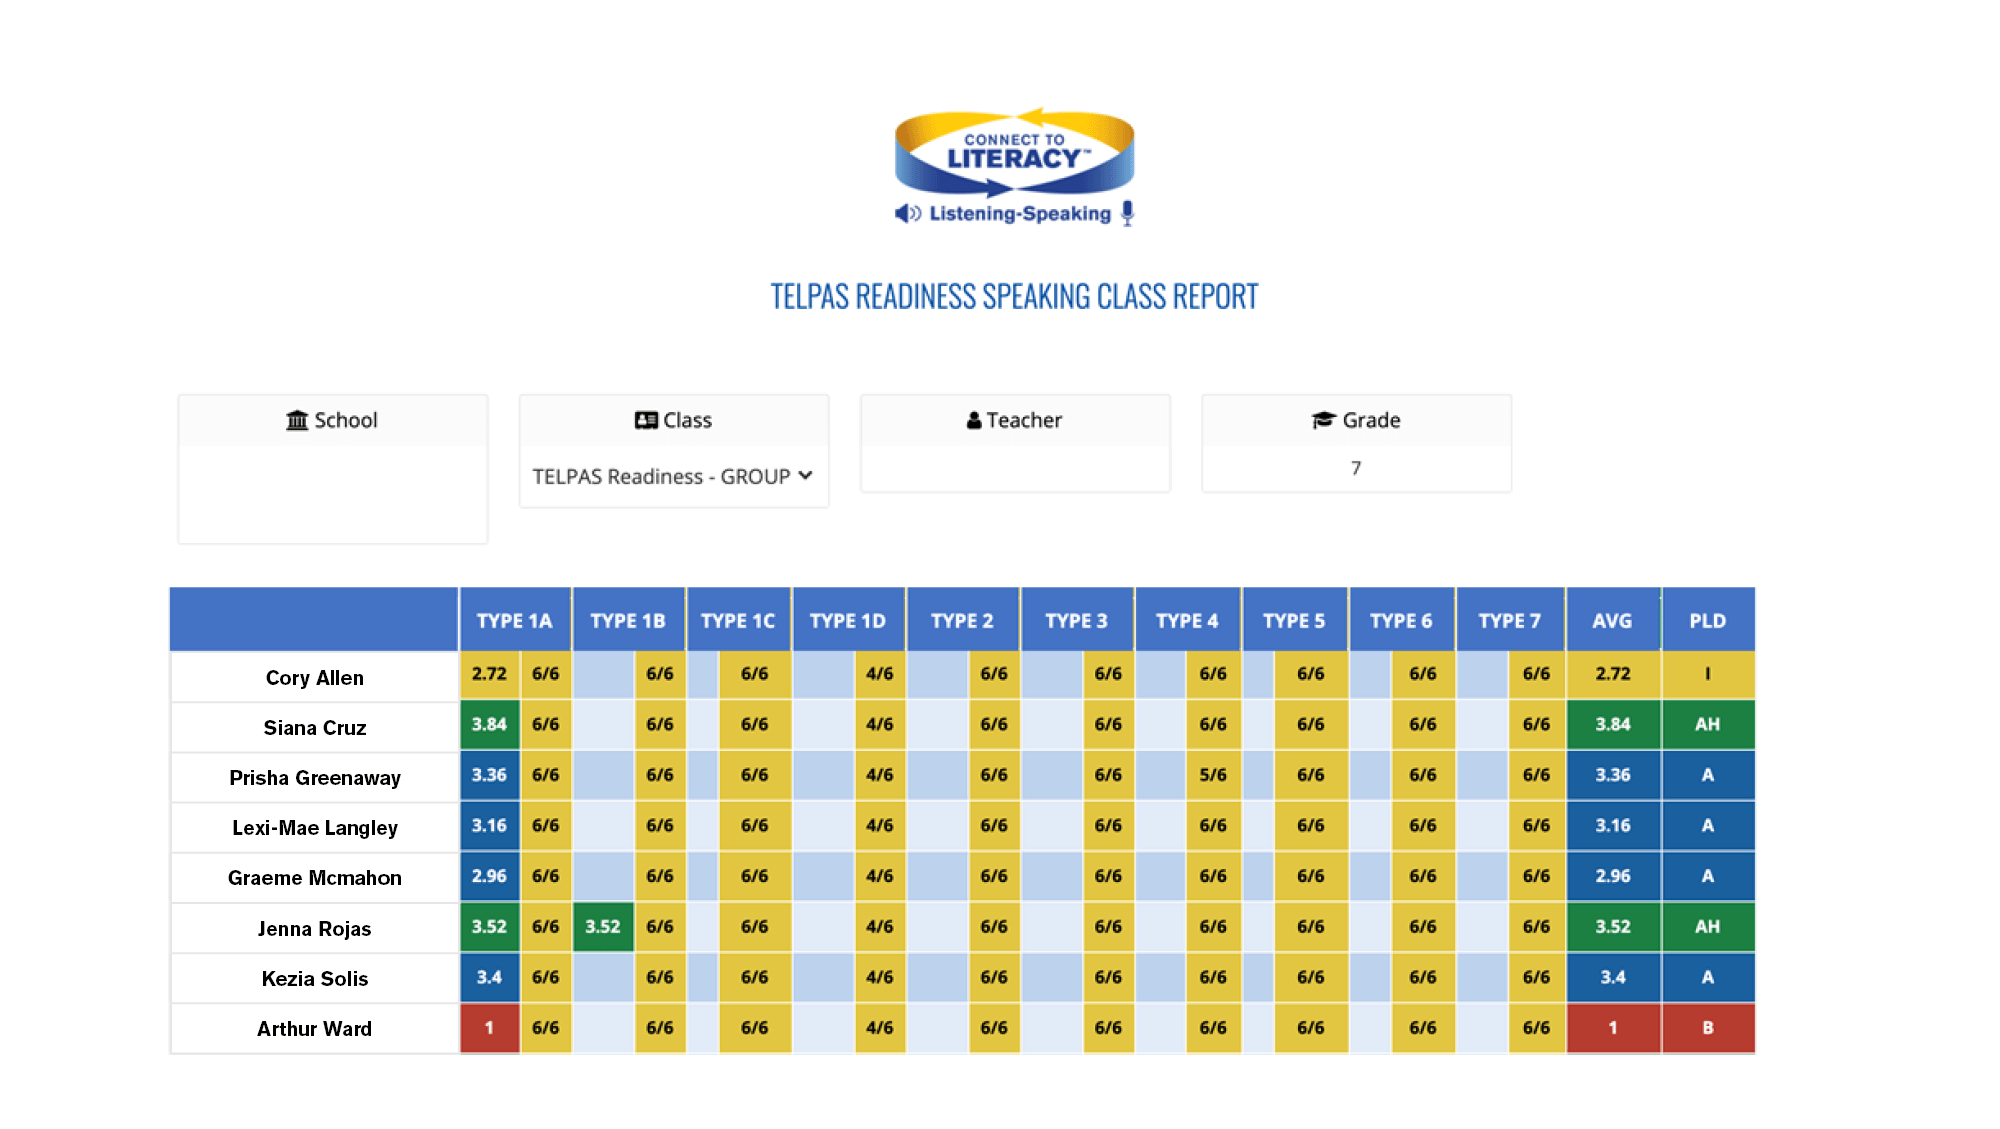Click the empty Teacher name field
The height and width of the screenshot is (1129, 2000).
[1015, 468]
